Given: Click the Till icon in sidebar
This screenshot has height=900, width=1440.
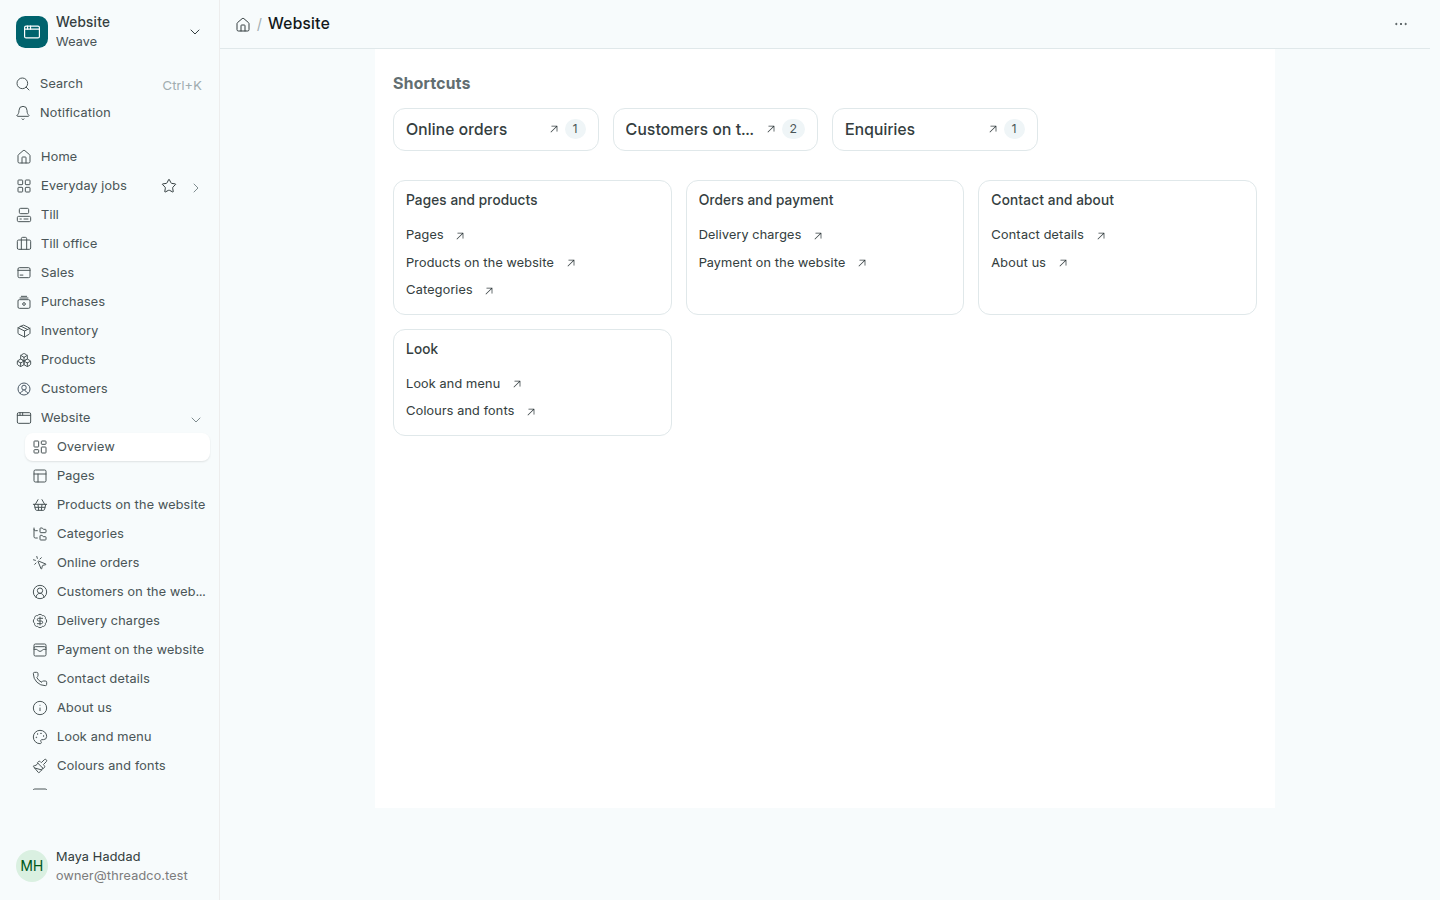Looking at the screenshot, I should (x=24, y=215).
